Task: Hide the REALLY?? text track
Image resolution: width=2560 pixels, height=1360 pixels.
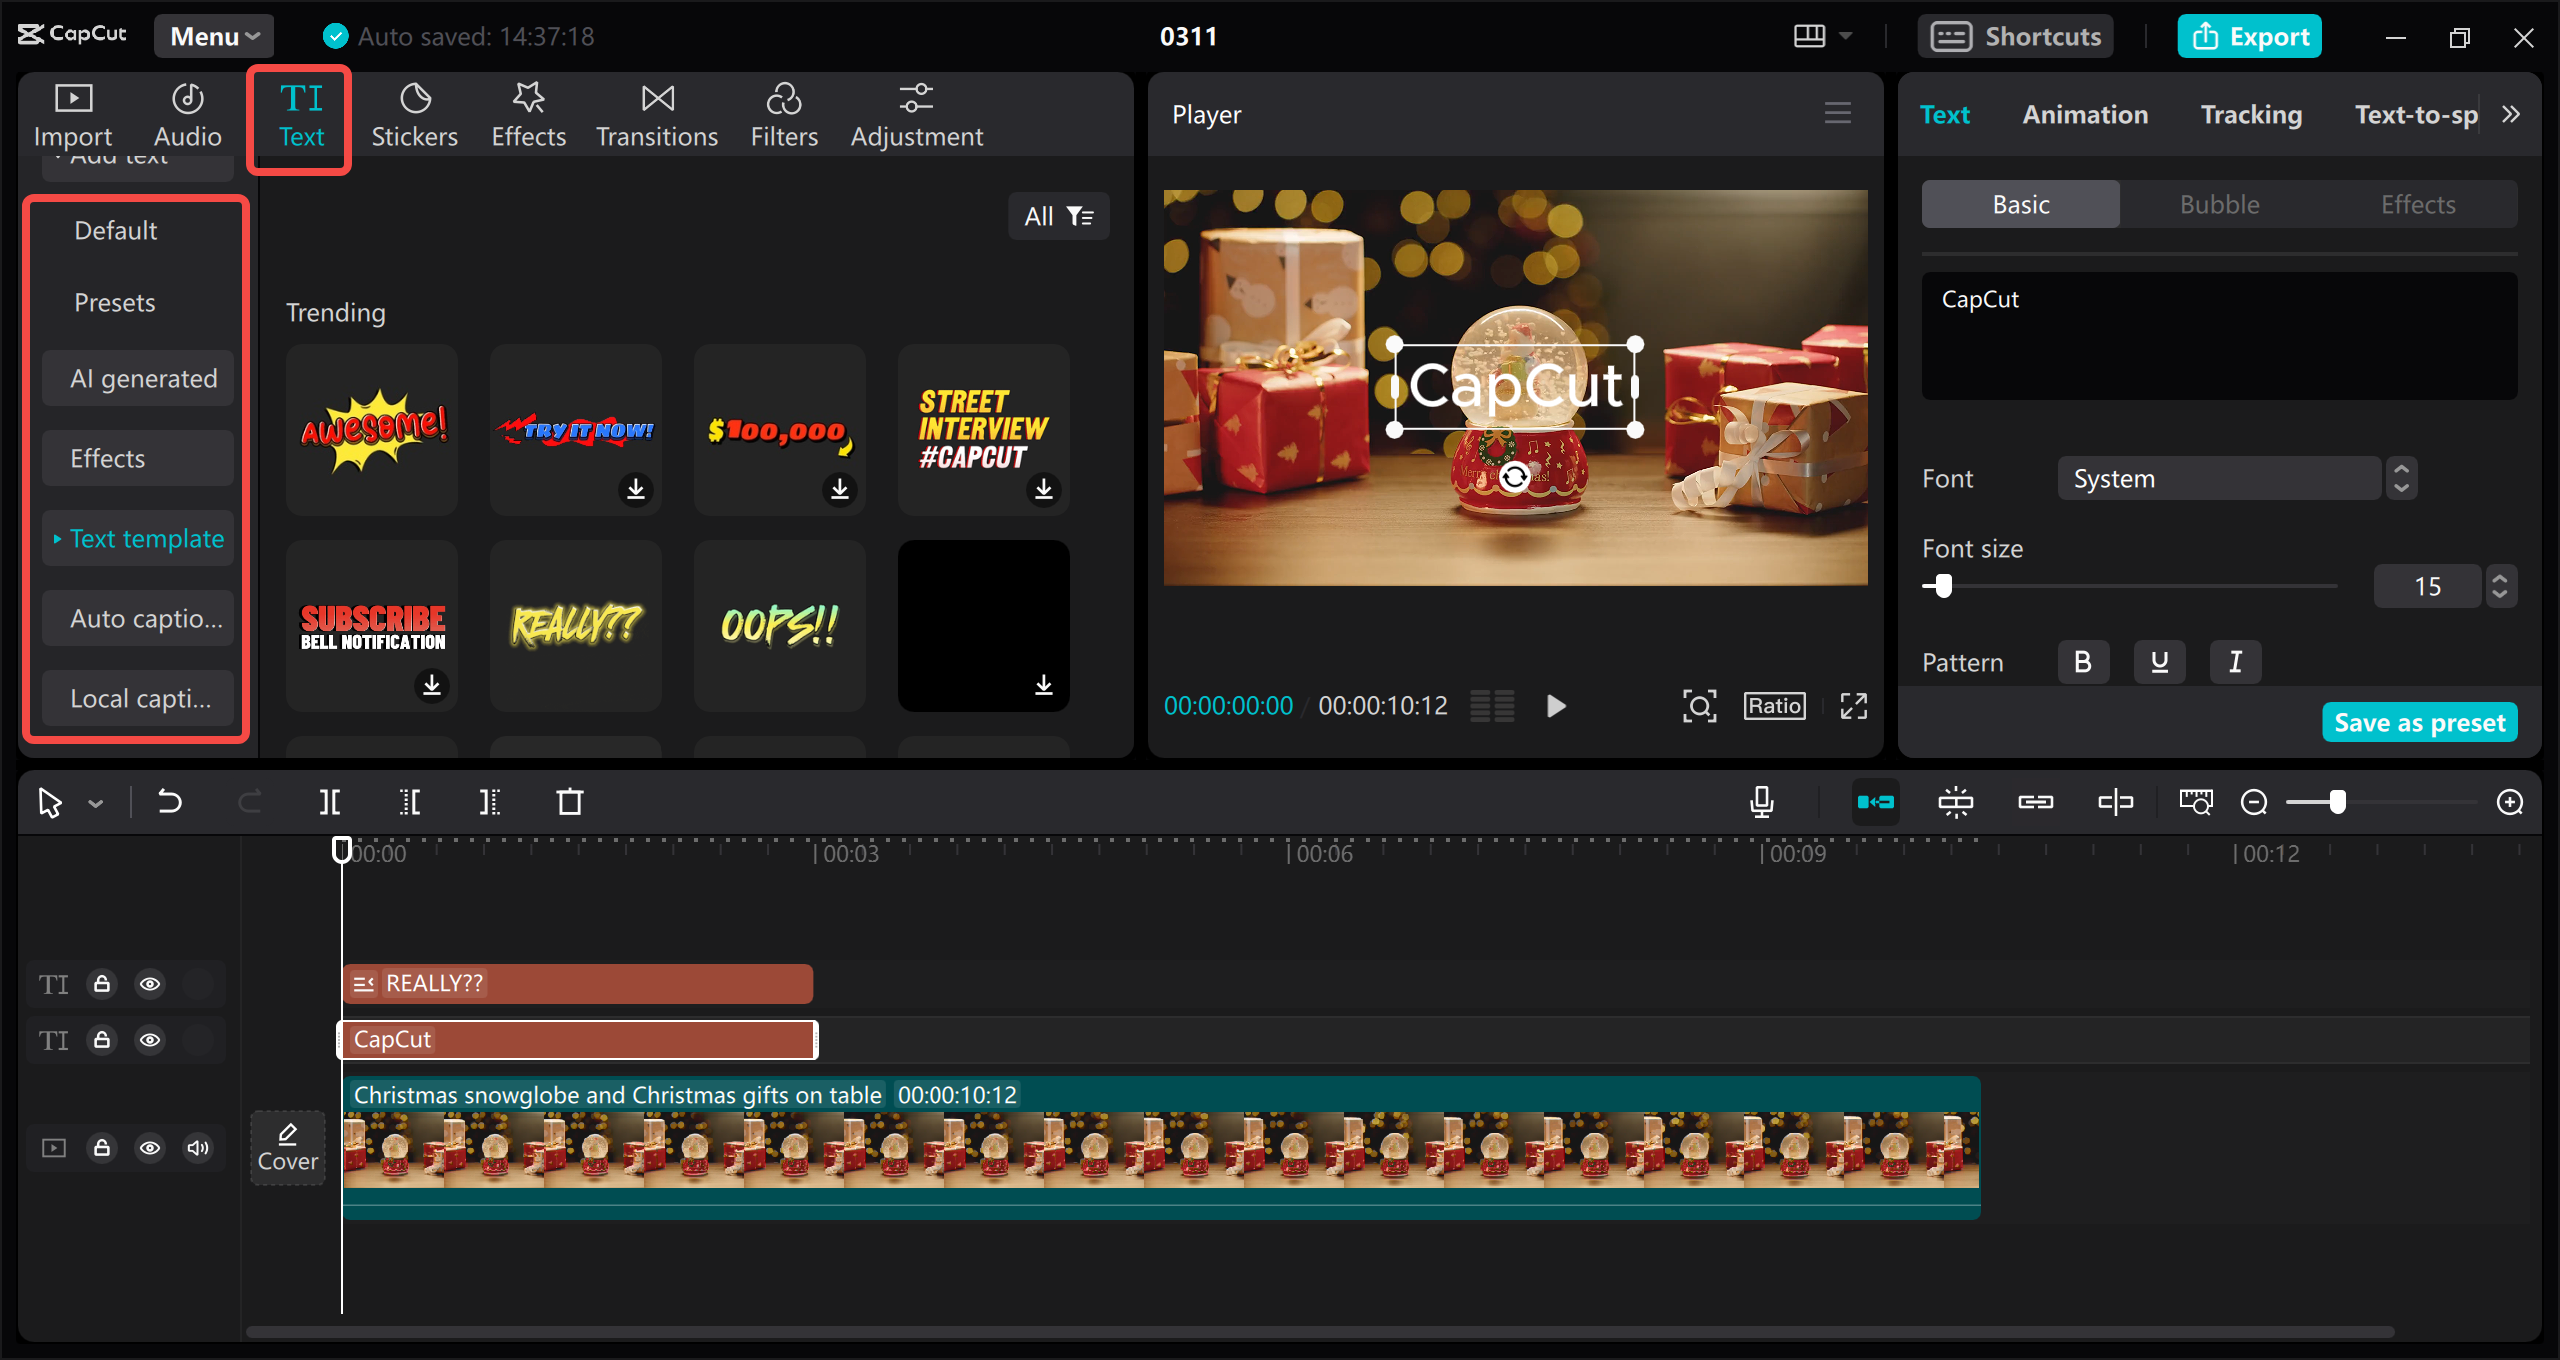Action: point(150,984)
